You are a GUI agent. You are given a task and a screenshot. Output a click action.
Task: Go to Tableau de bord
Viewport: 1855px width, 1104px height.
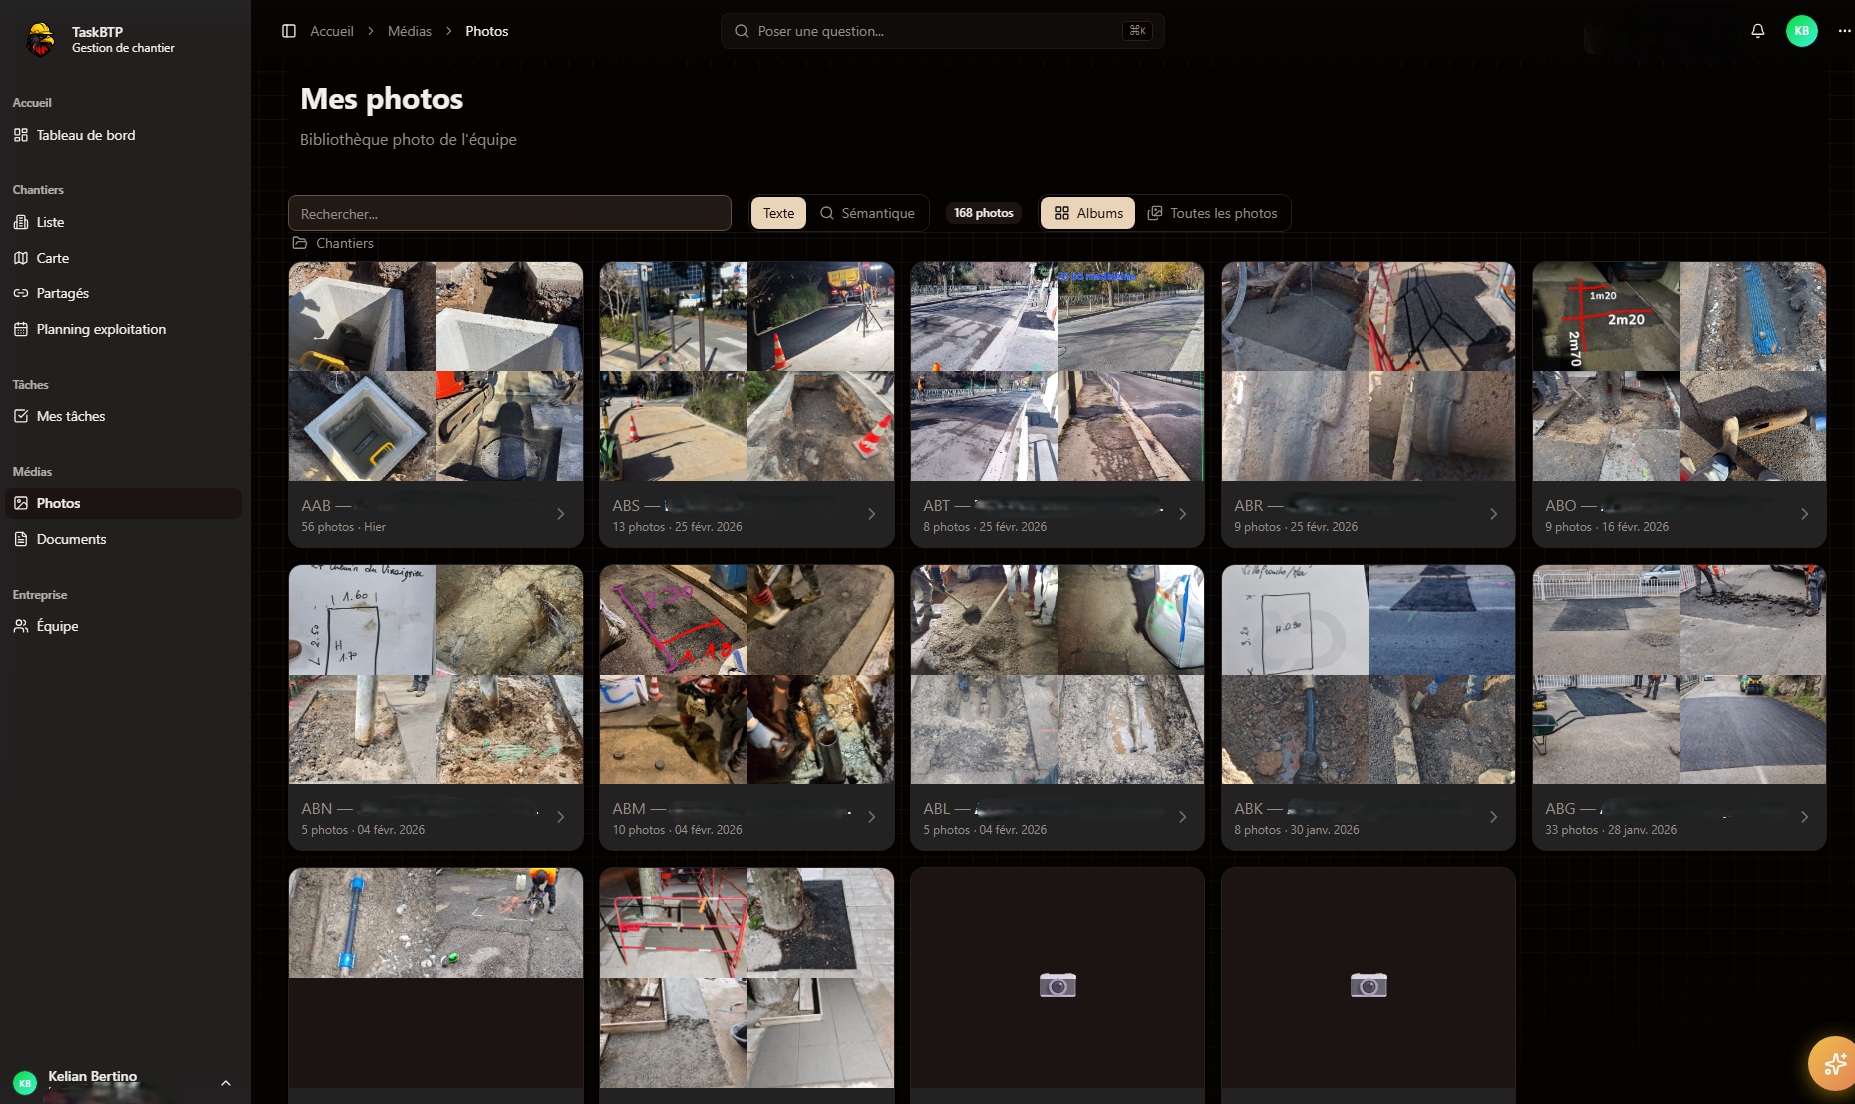(123, 135)
